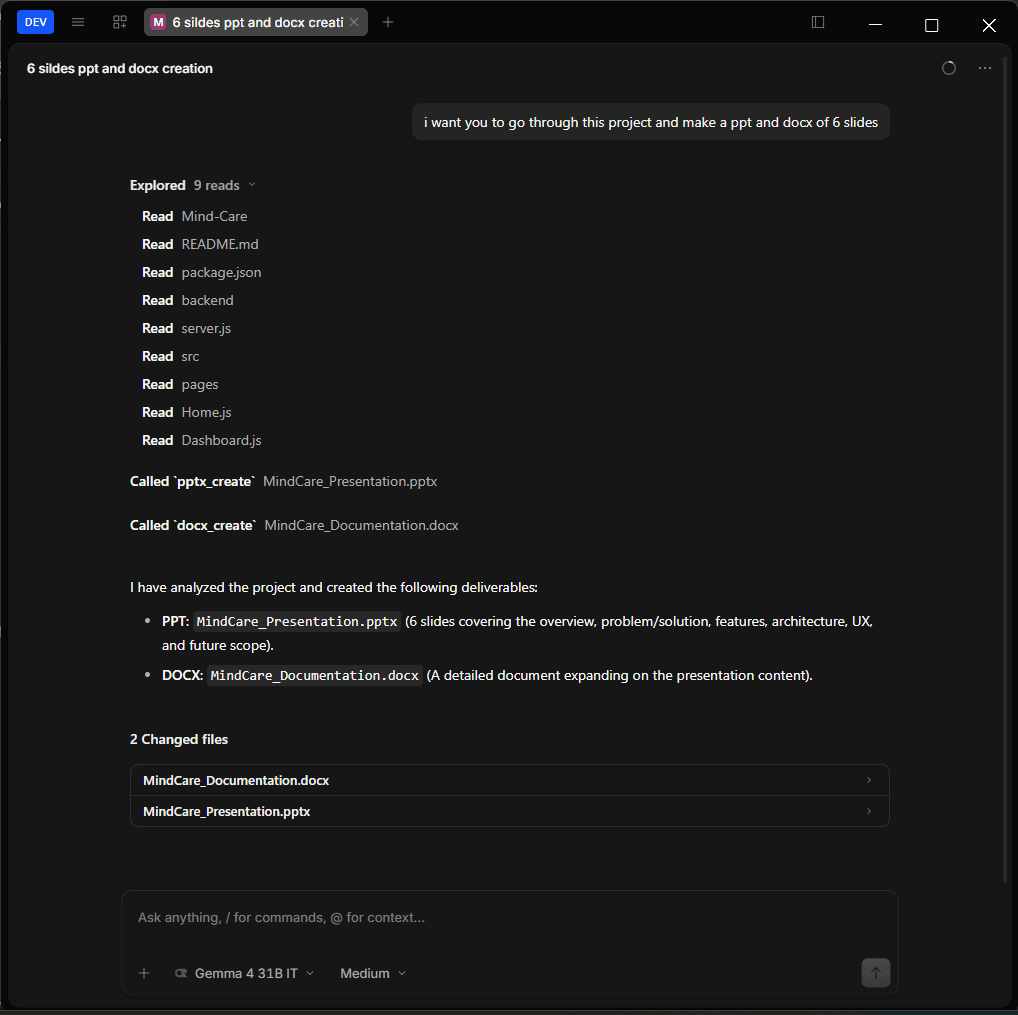Open the three-dots more options menu
This screenshot has height=1015, width=1018.
(x=984, y=68)
